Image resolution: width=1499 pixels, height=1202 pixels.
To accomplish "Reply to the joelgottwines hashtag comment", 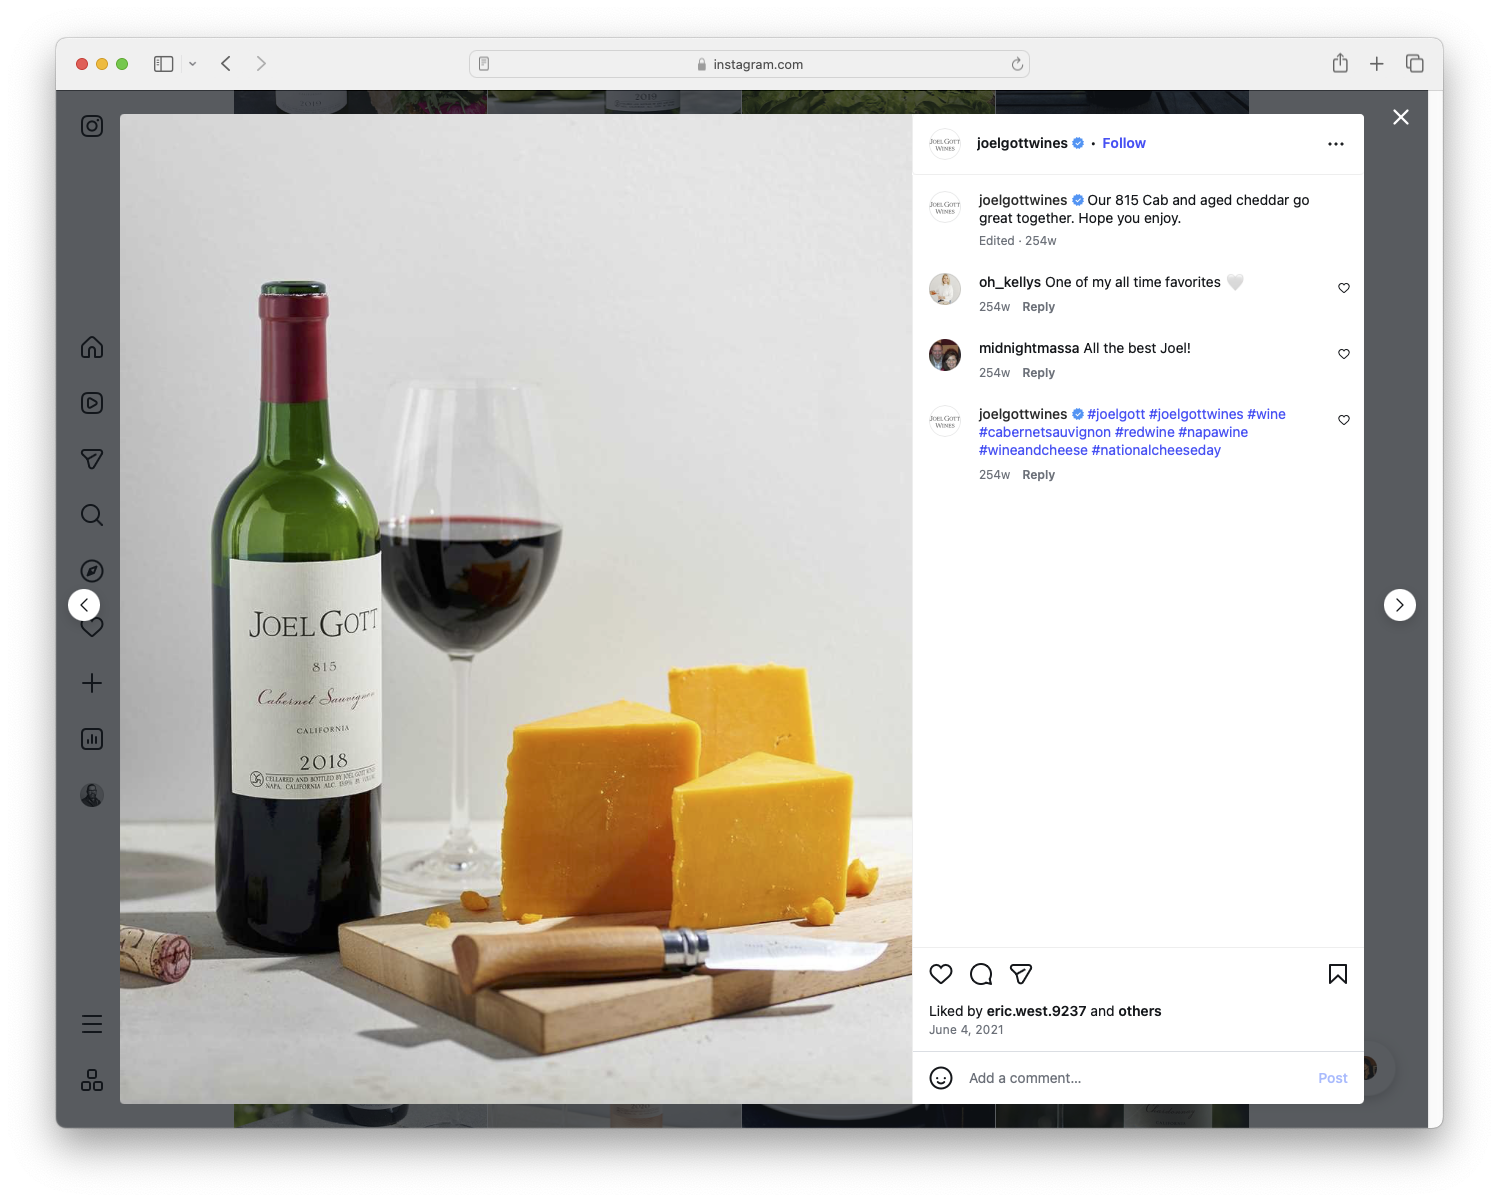I will pyautogui.click(x=1038, y=475).
